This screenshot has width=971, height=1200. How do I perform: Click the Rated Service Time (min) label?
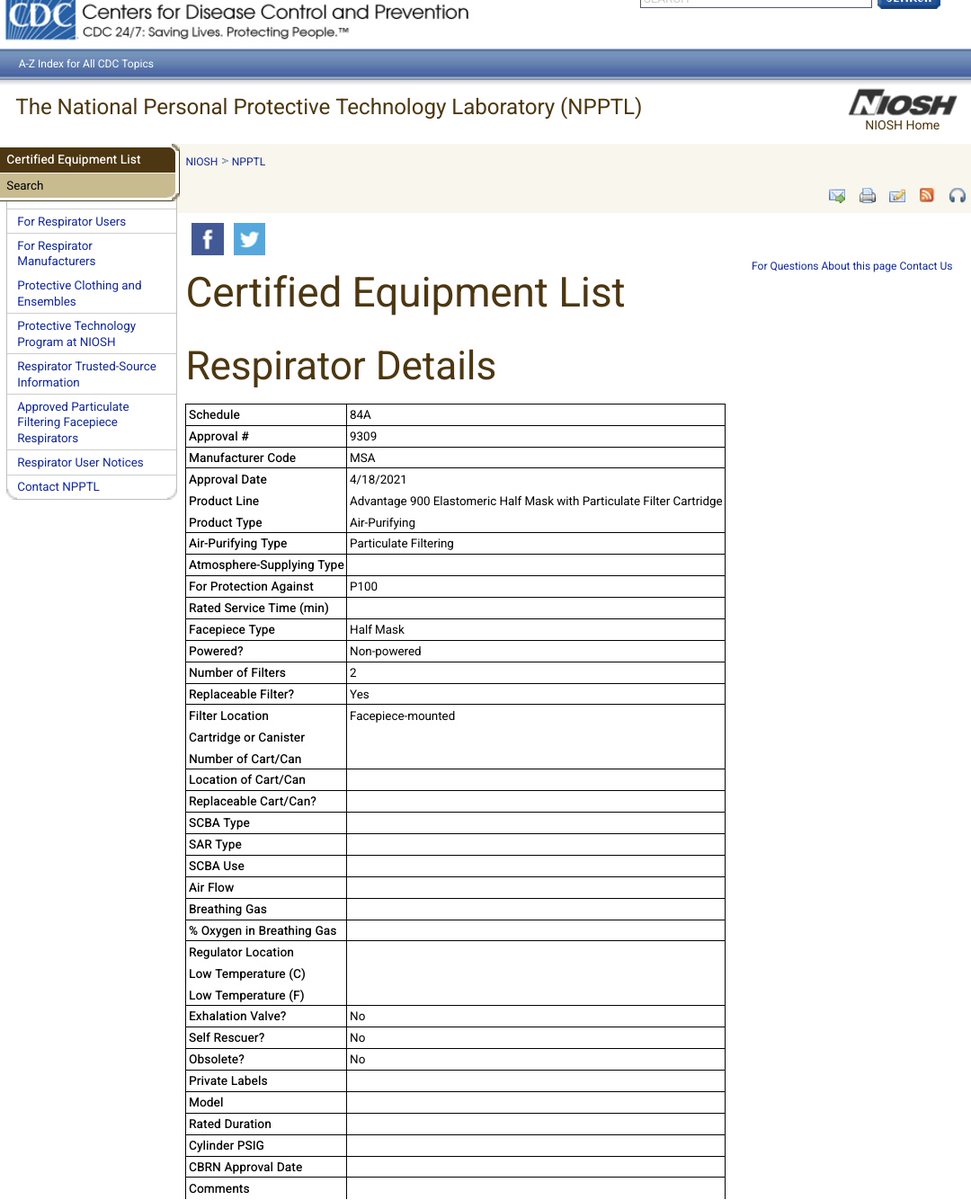(258, 608)
